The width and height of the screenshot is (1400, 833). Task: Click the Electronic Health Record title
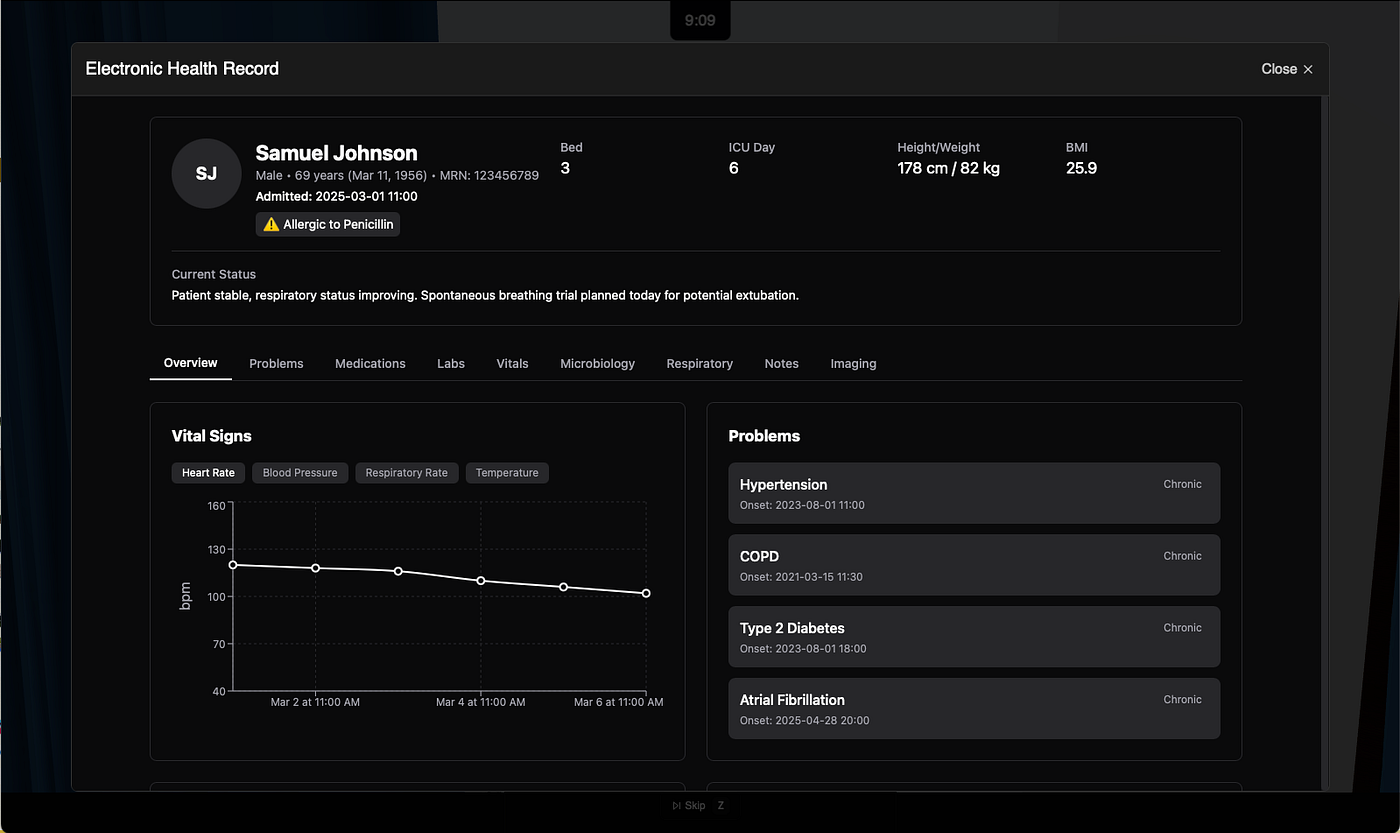click(x=182, y=69)
